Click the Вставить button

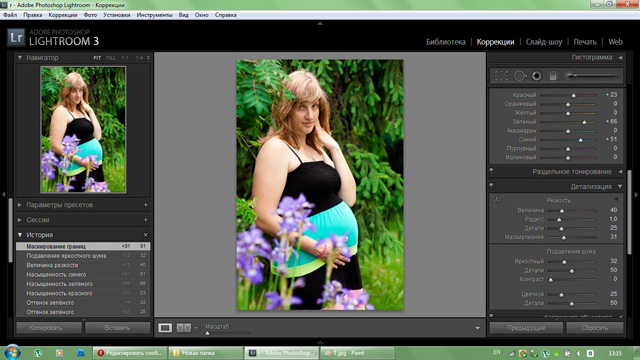tap(118, 328)
